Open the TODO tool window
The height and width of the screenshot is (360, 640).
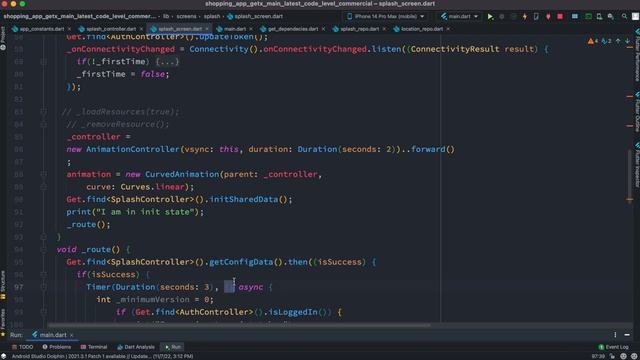click(22, 347)
